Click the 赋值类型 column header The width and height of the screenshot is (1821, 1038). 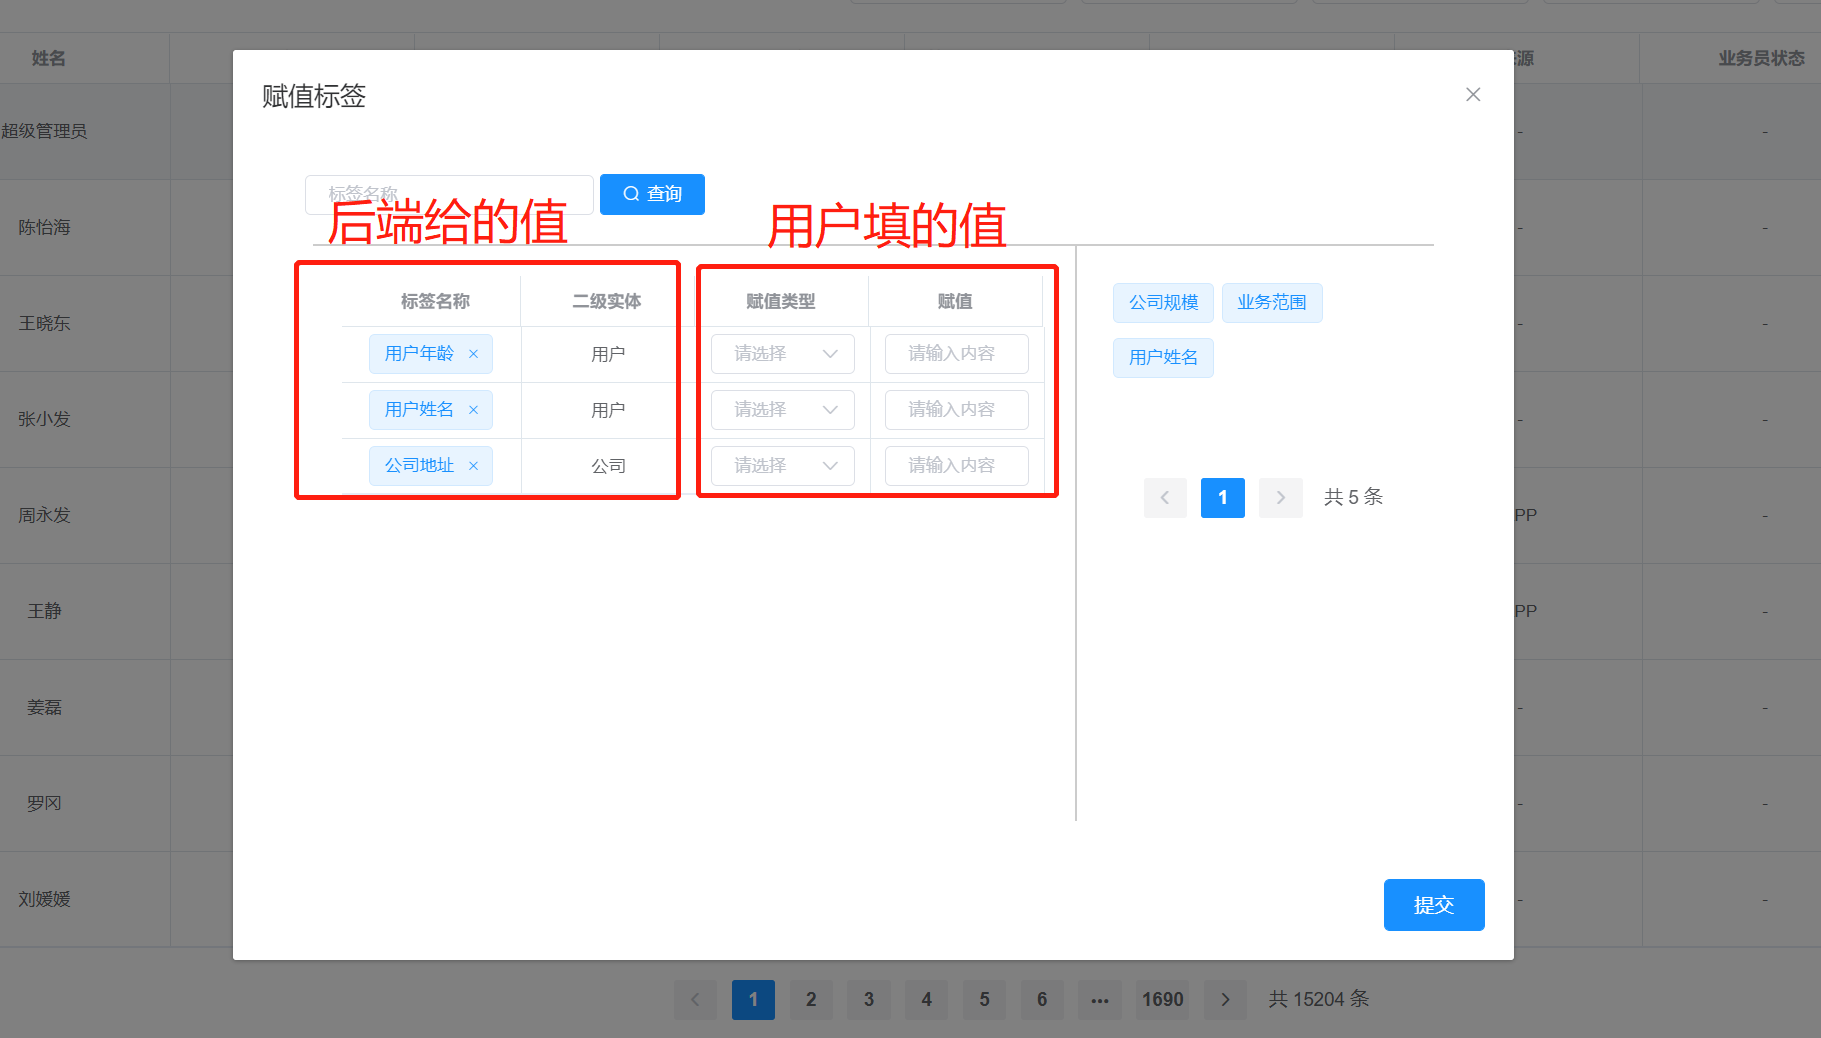[781, 302]
